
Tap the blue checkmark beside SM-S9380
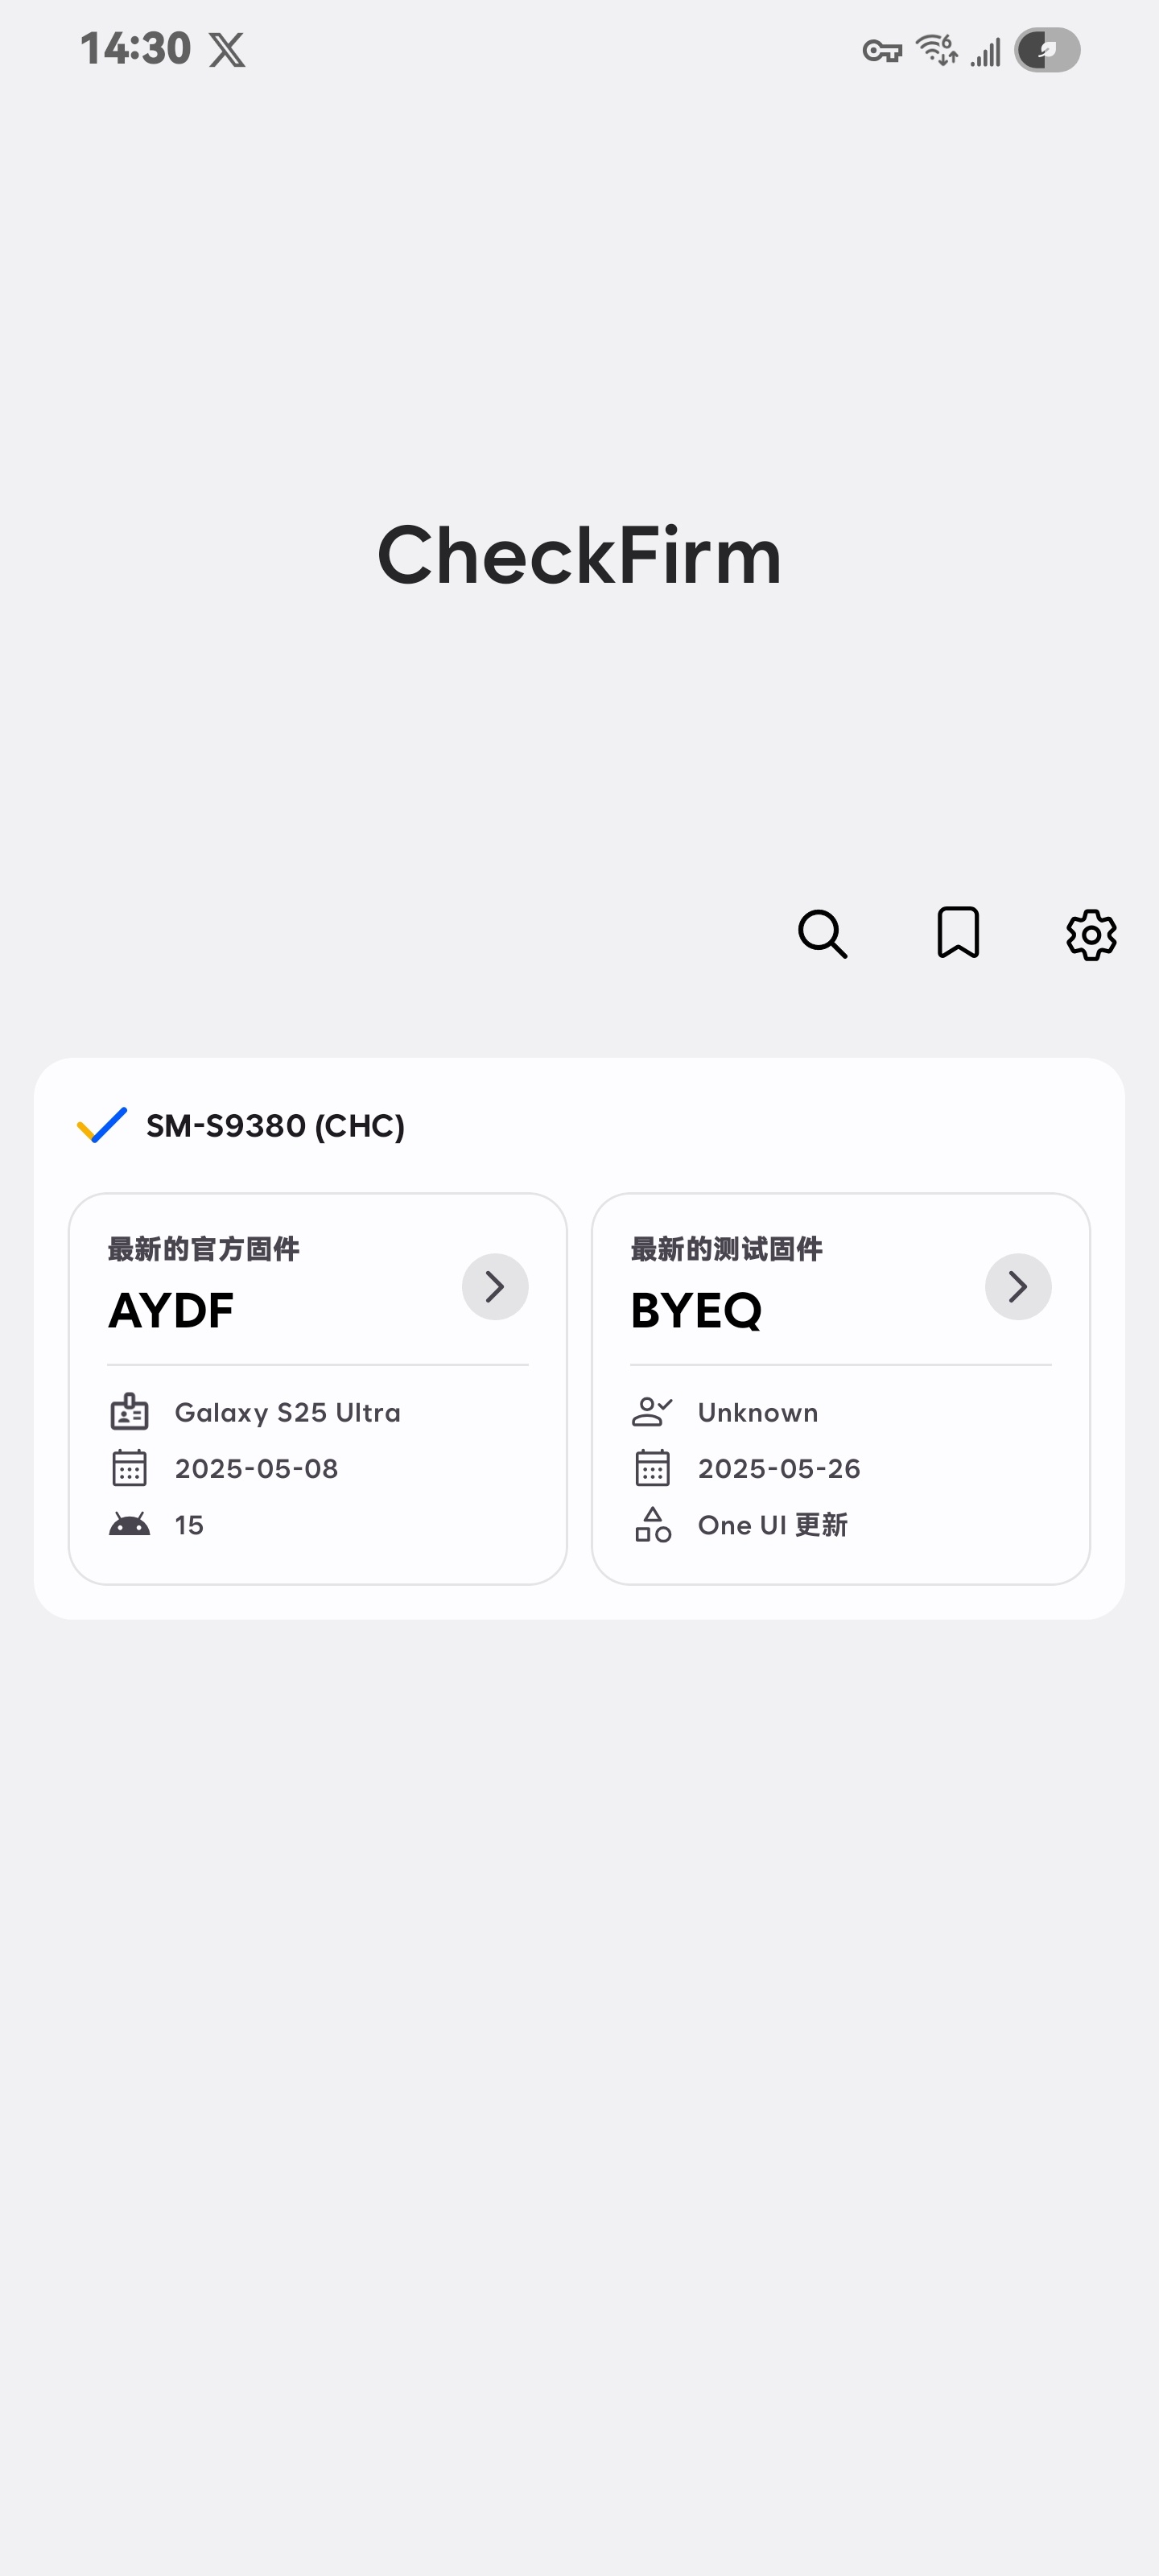pyautogui.click(x=102, y=1125)
